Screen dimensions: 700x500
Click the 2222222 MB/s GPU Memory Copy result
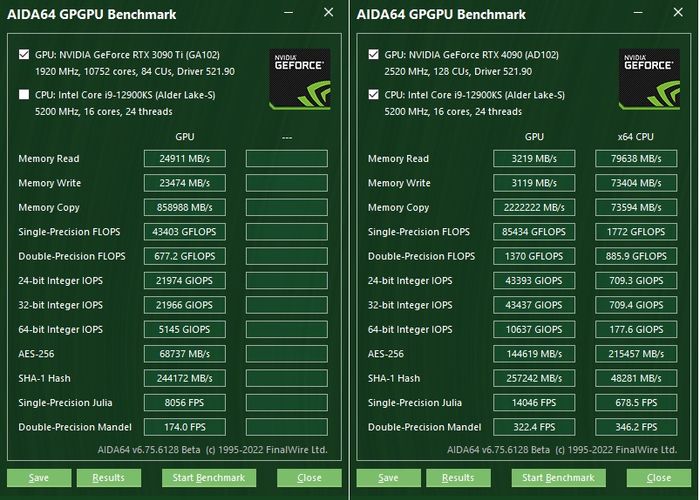click(534, 208)
